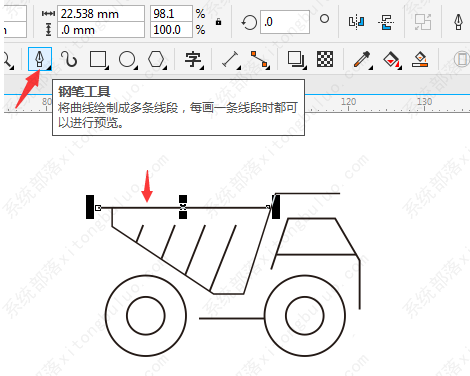The height and width of the screenshot is (376, 470).
Task: Click the right selection handle of line
Action: click(x=276, y=207)
